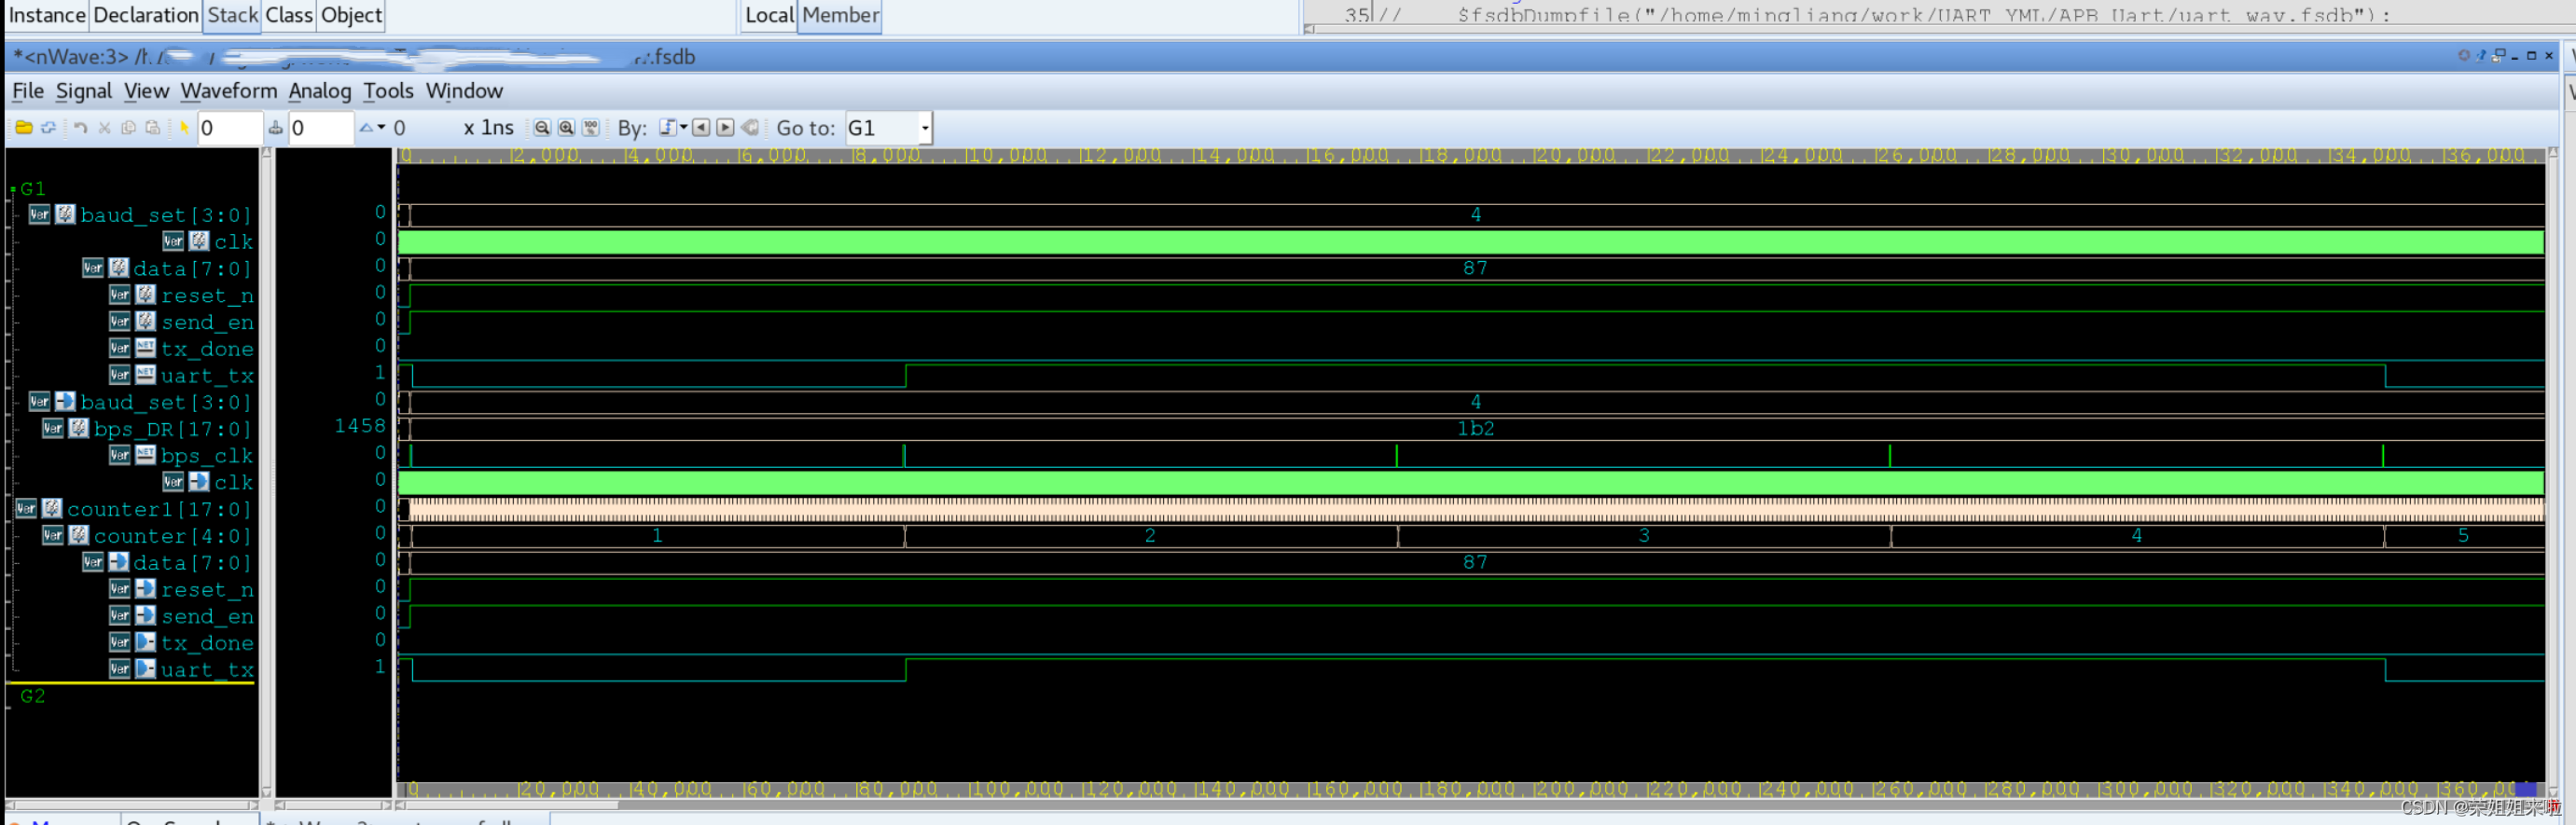This screenshot has height=825, width=2576.
Task: Select the yellow cursor time pointer icon
Action: [184, 128]
